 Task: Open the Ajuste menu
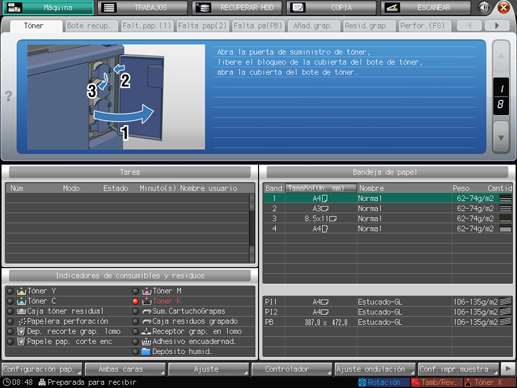click(x=208, y=369)
